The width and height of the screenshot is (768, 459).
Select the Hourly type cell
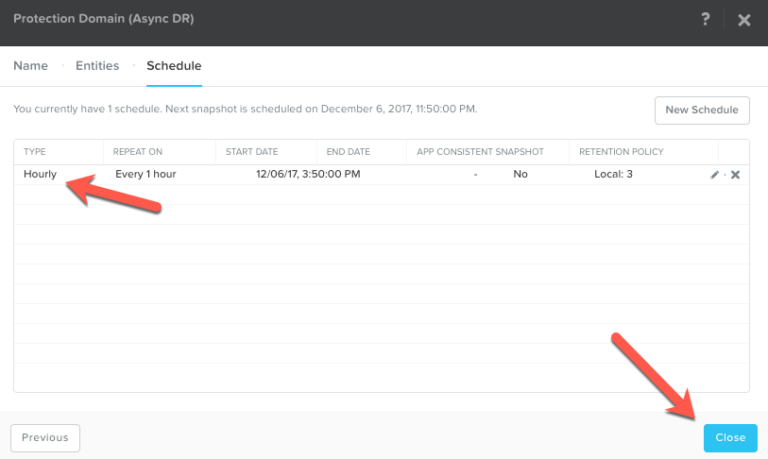coord(40,174)
